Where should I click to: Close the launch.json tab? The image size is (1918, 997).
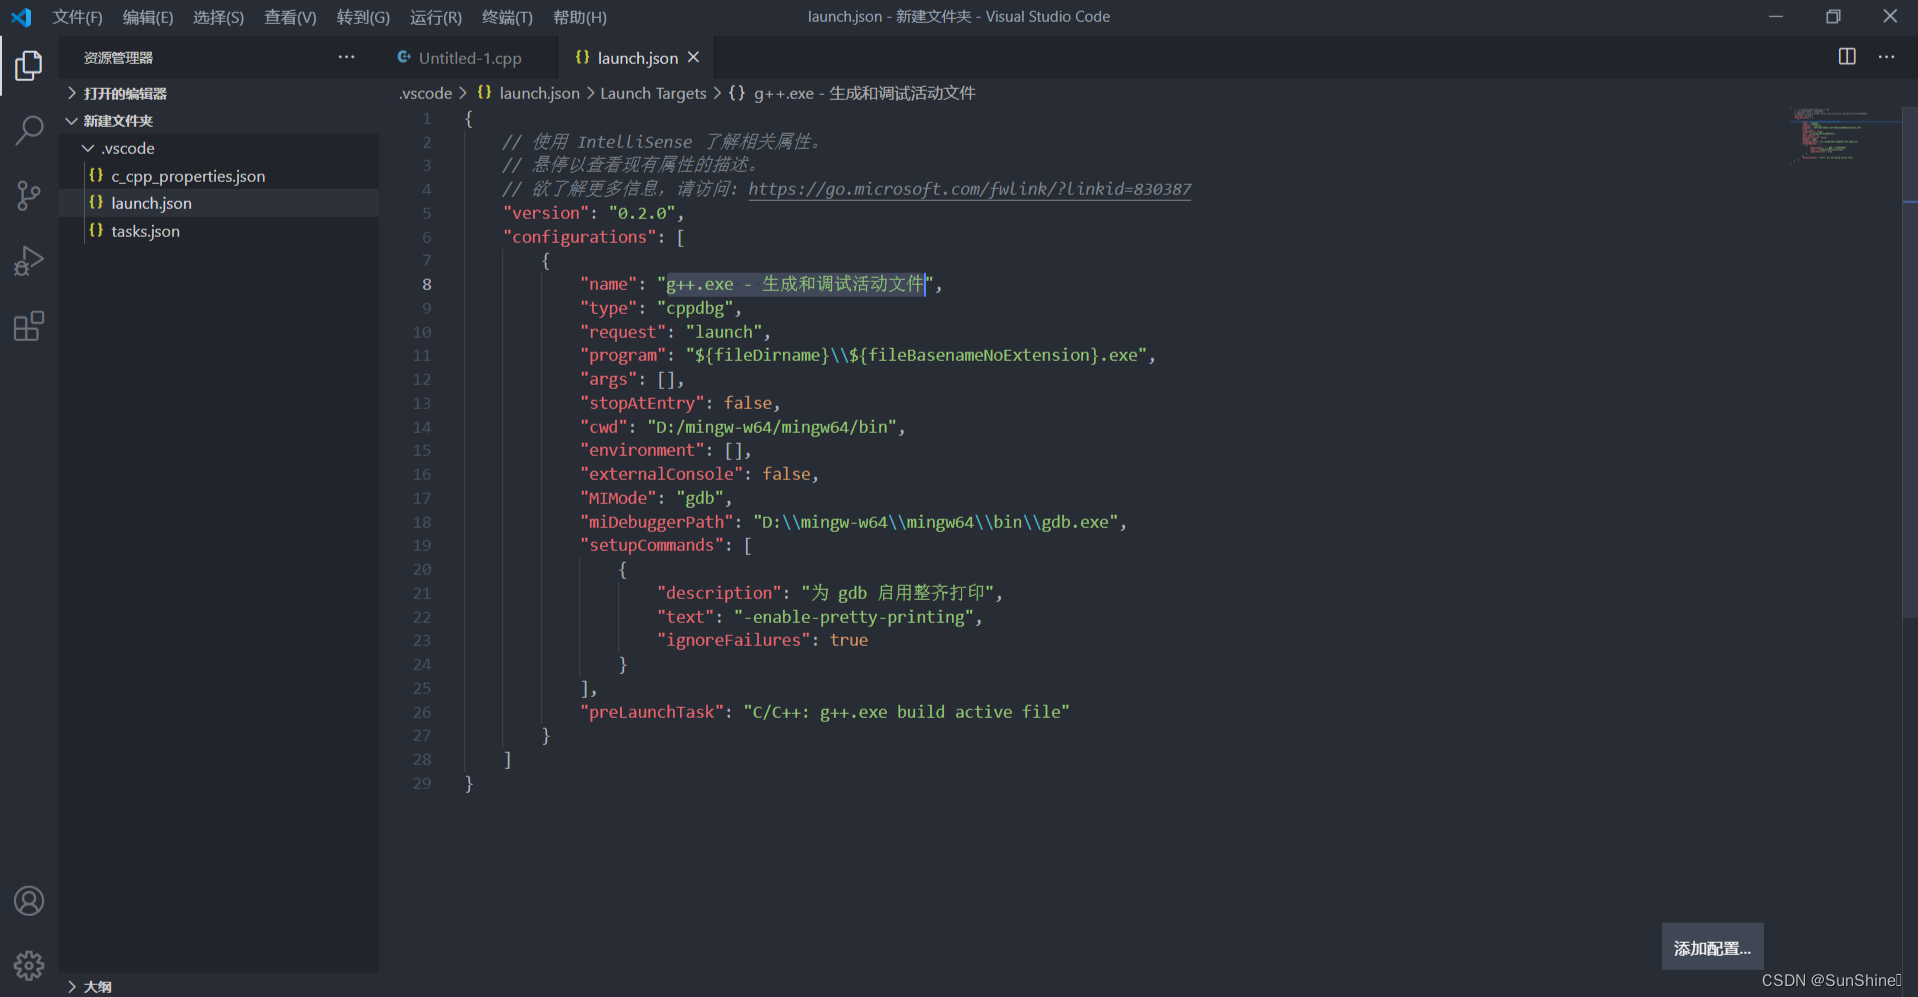point(694,58)
